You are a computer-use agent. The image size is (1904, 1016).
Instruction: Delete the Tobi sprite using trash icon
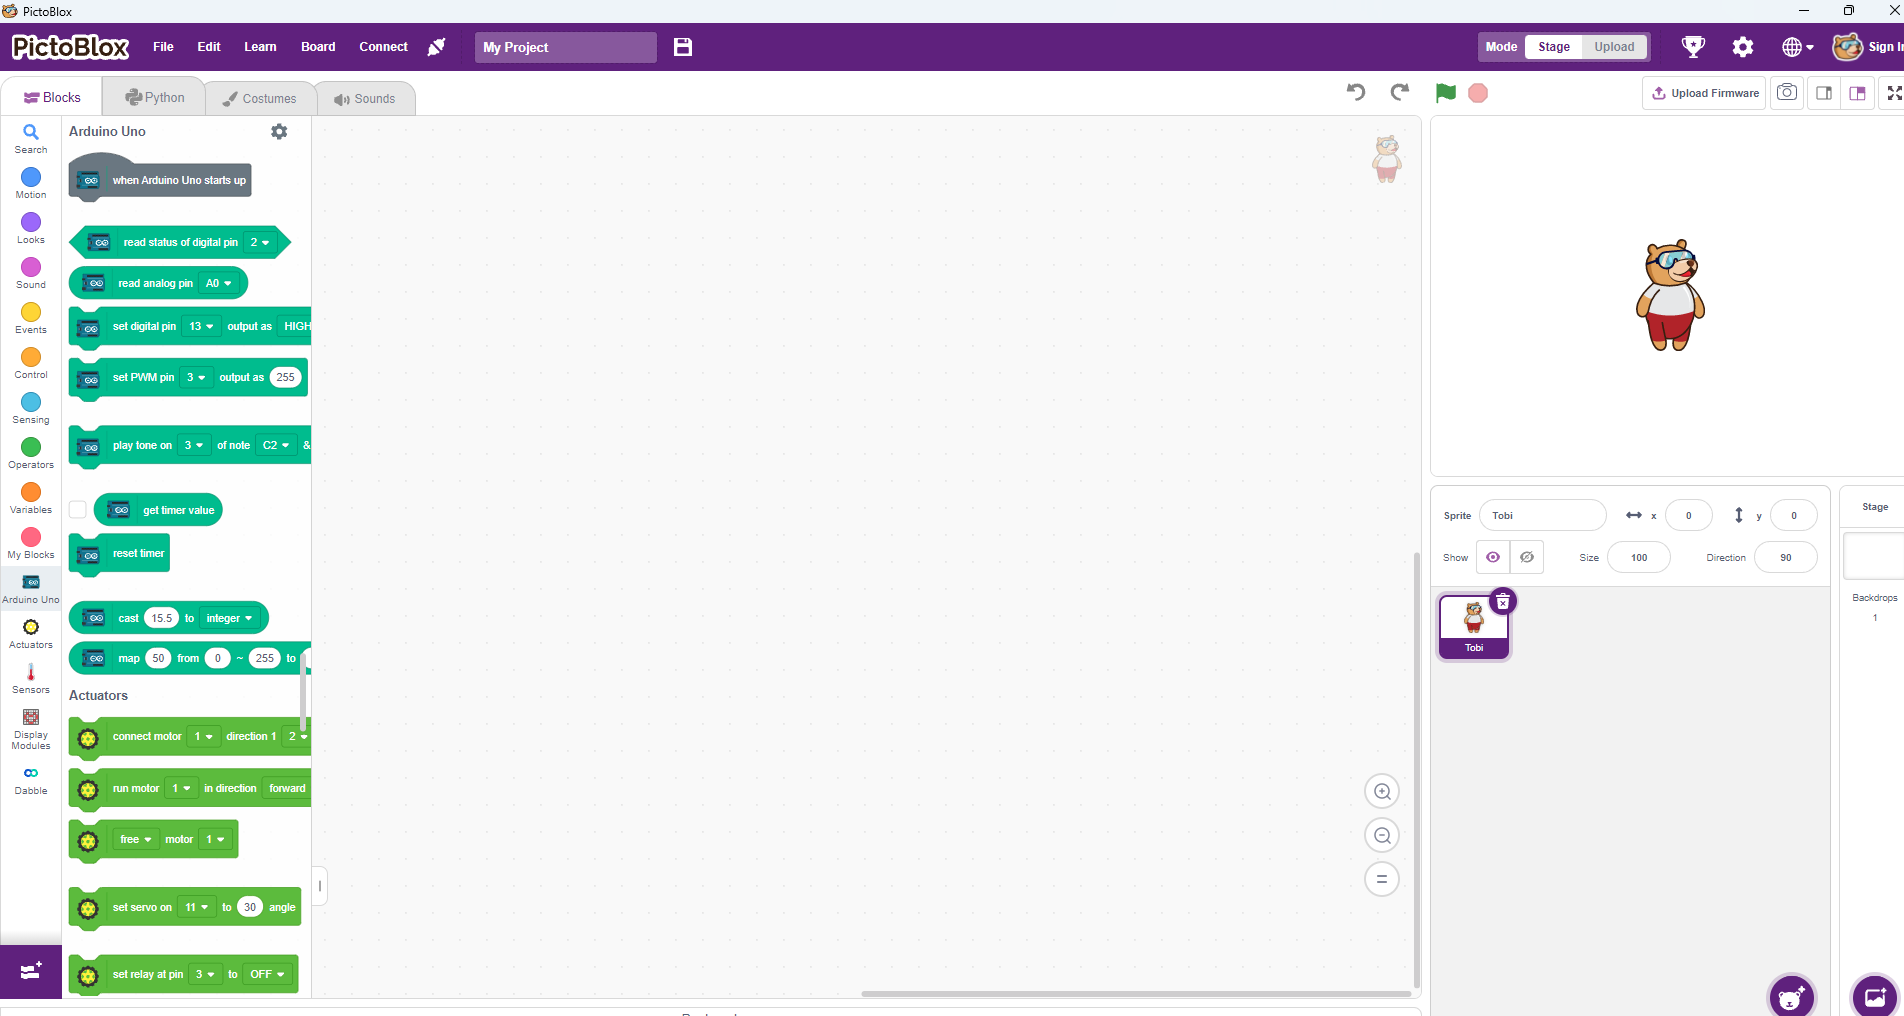1502,602
